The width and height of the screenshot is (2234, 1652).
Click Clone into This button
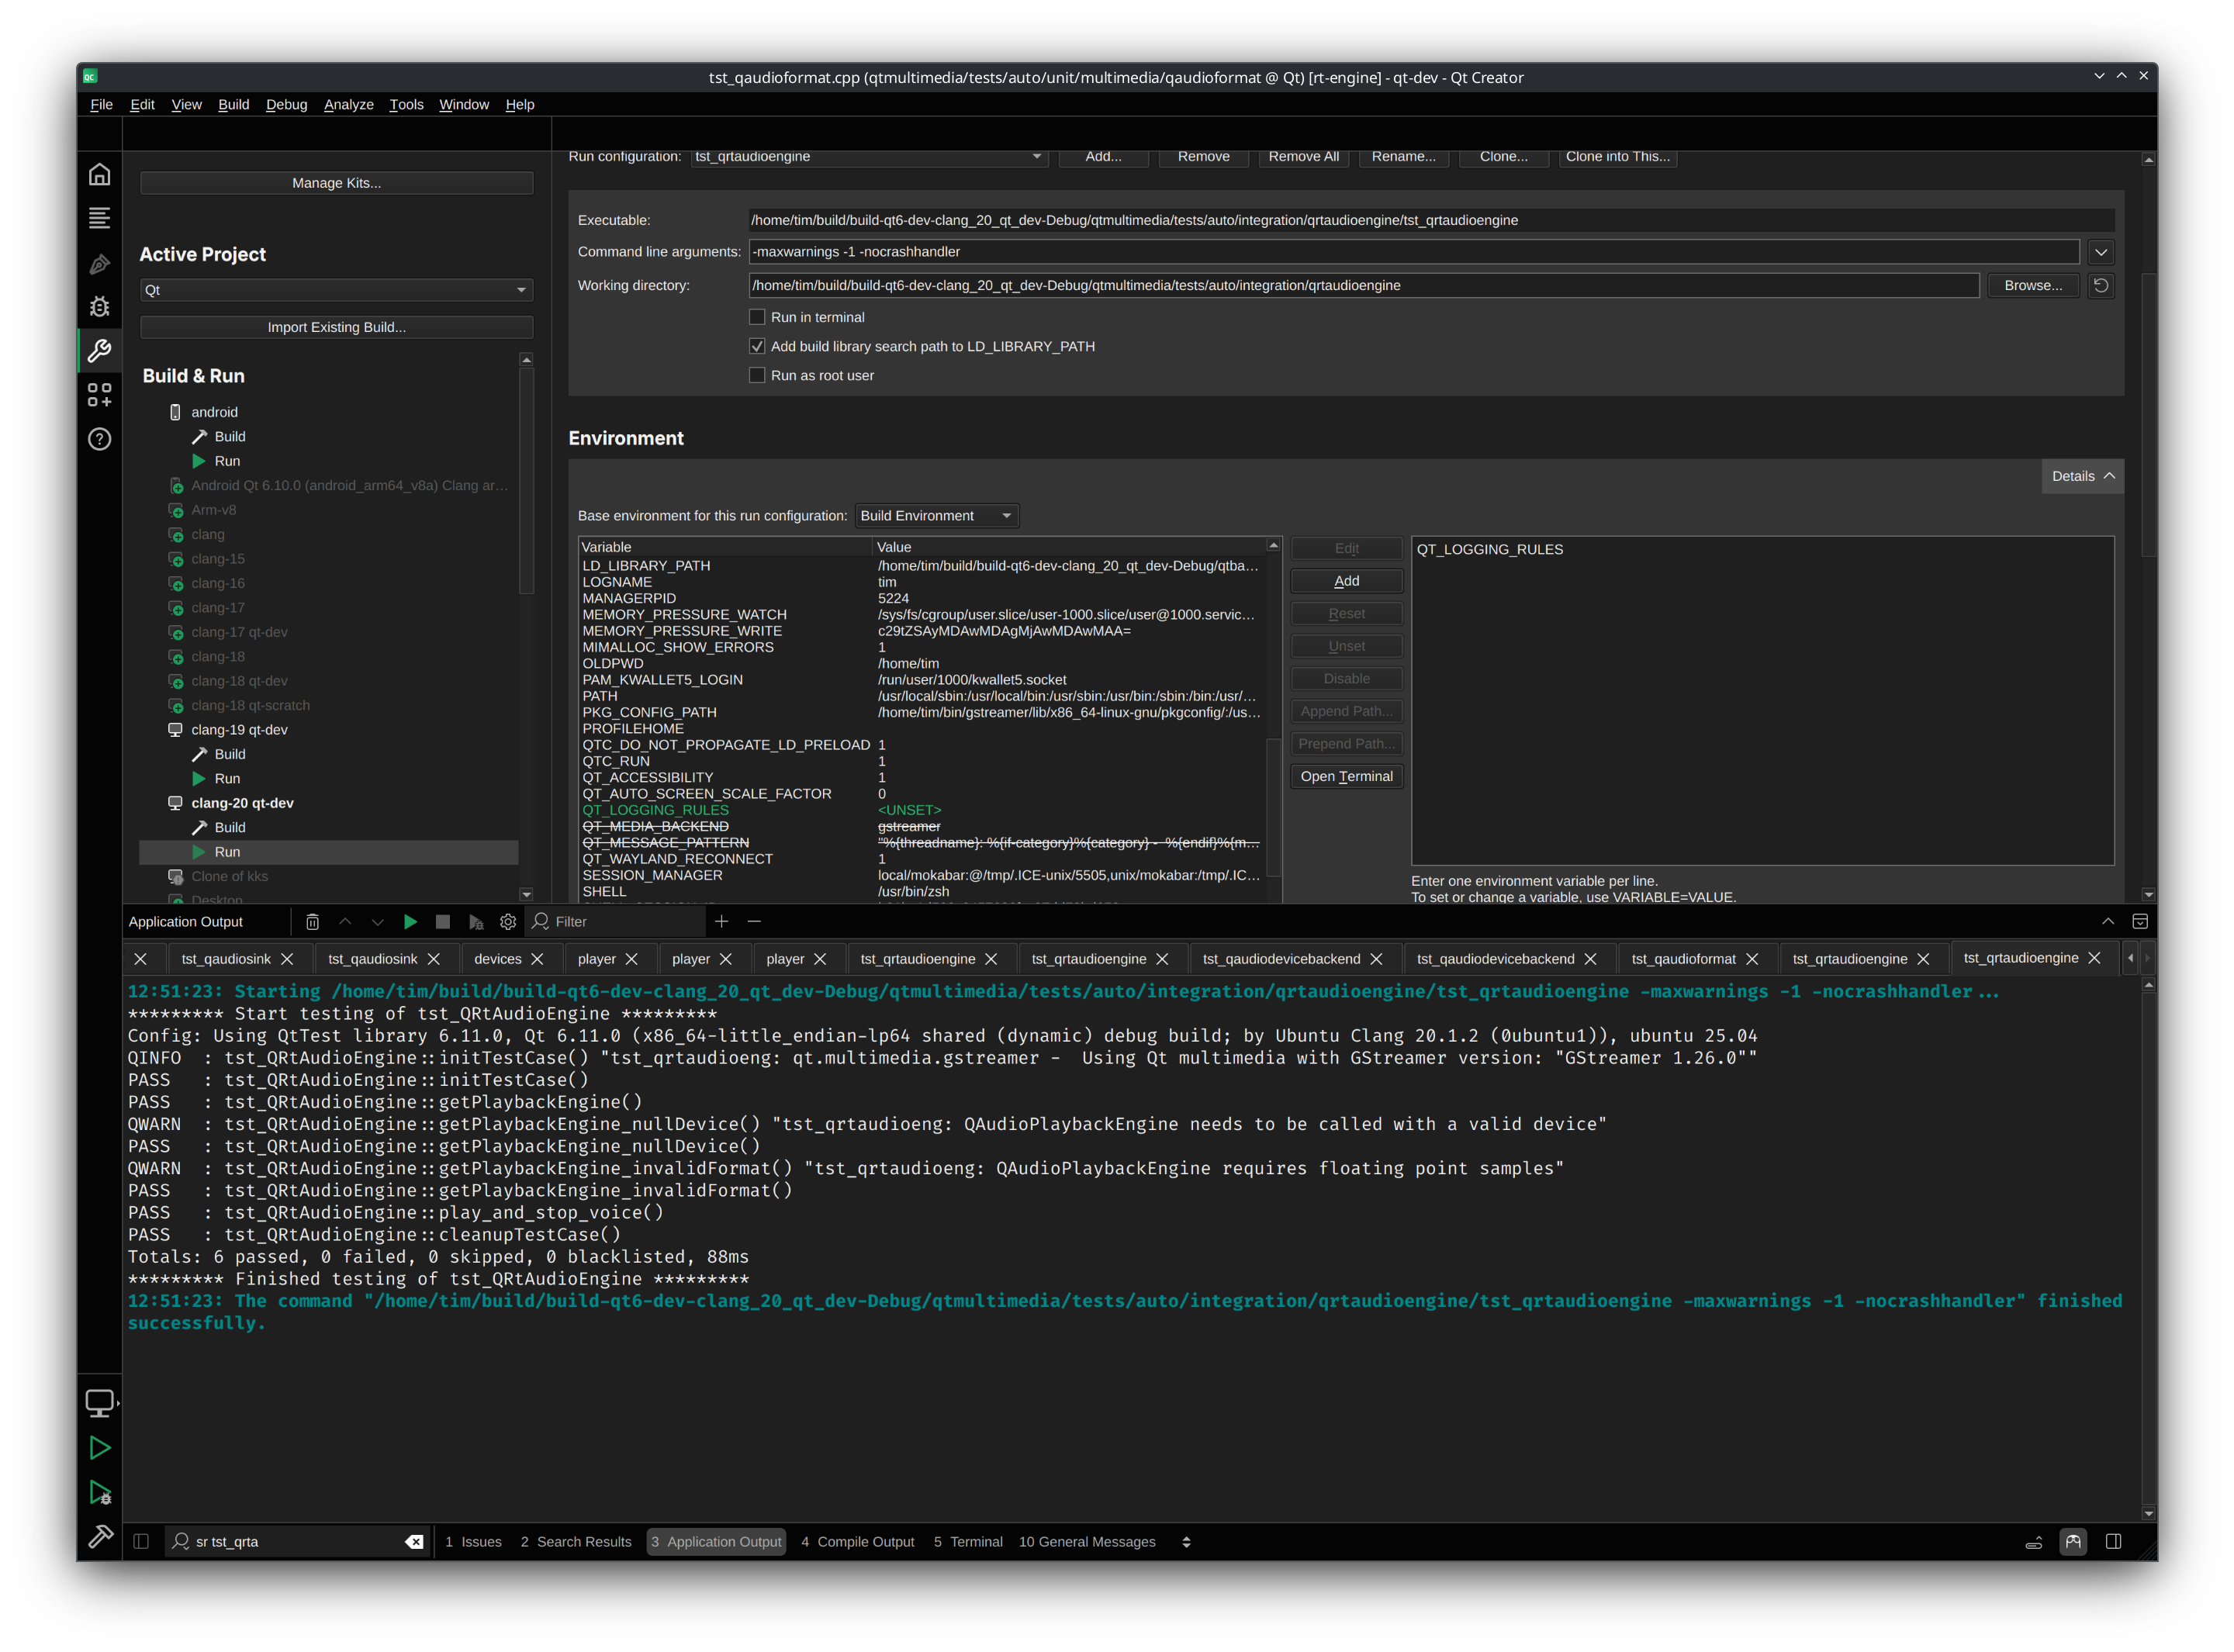[x=1617, y=157]
